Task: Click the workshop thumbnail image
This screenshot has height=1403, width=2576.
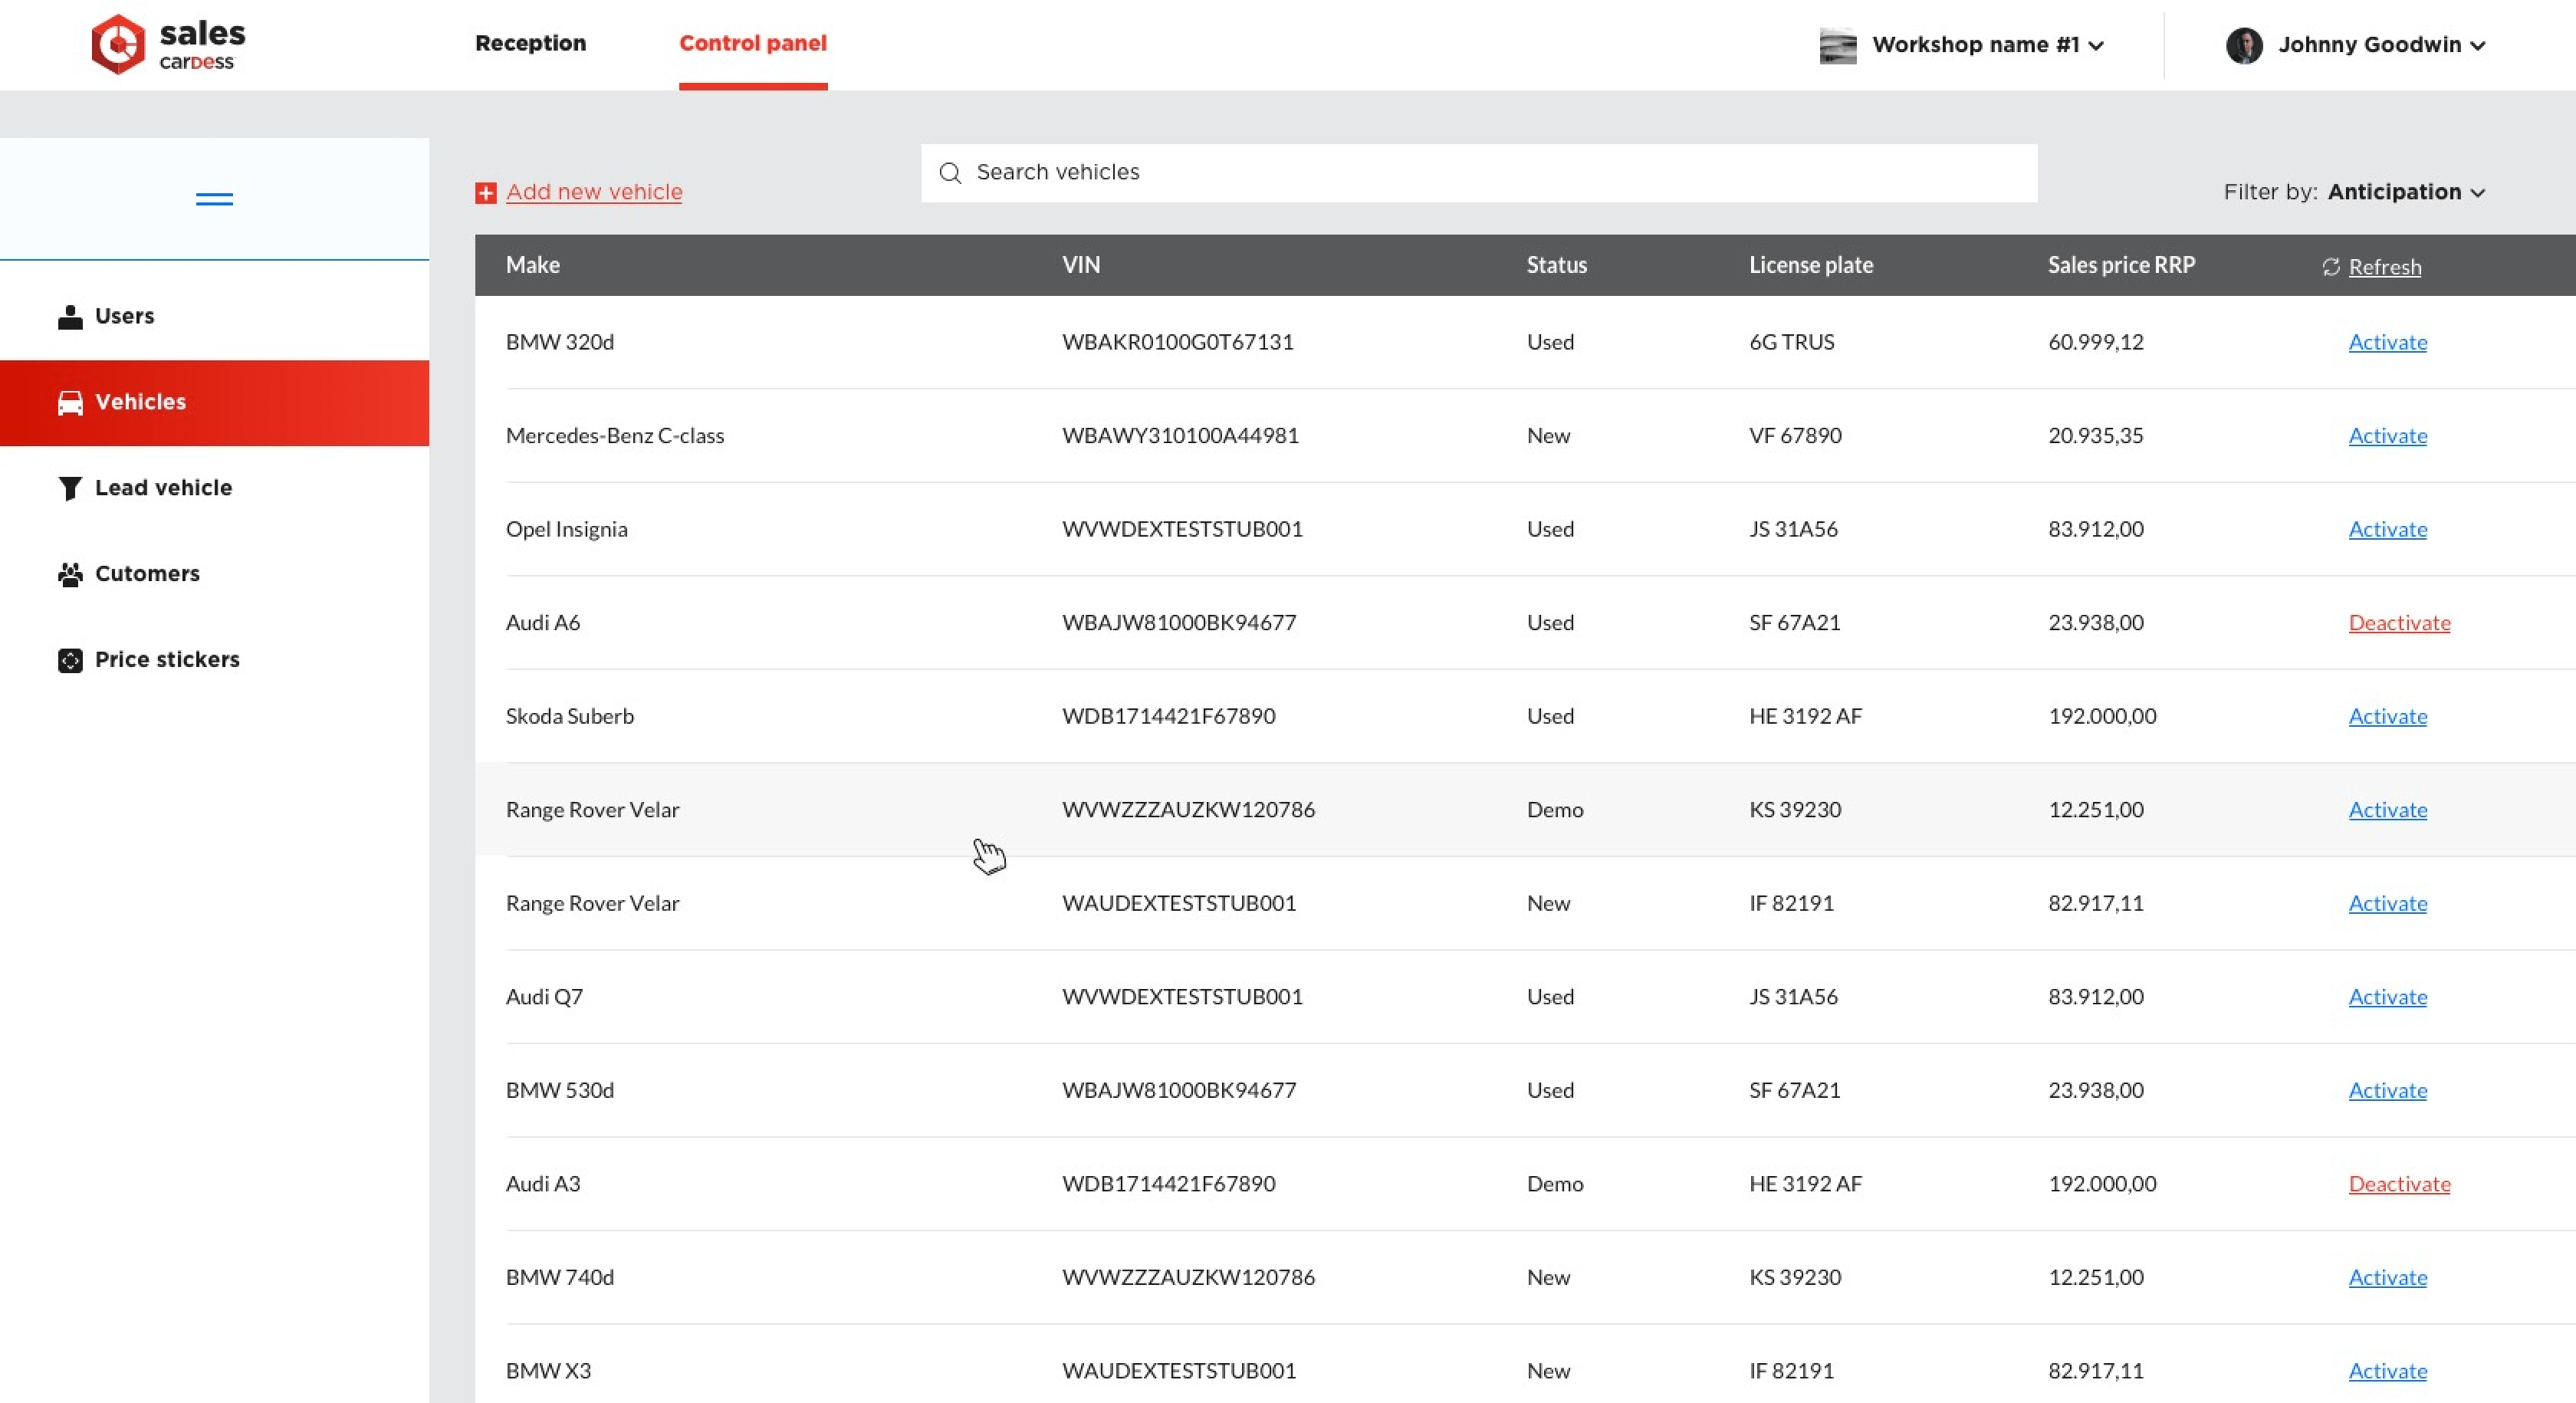Action: coord(1838,46)
